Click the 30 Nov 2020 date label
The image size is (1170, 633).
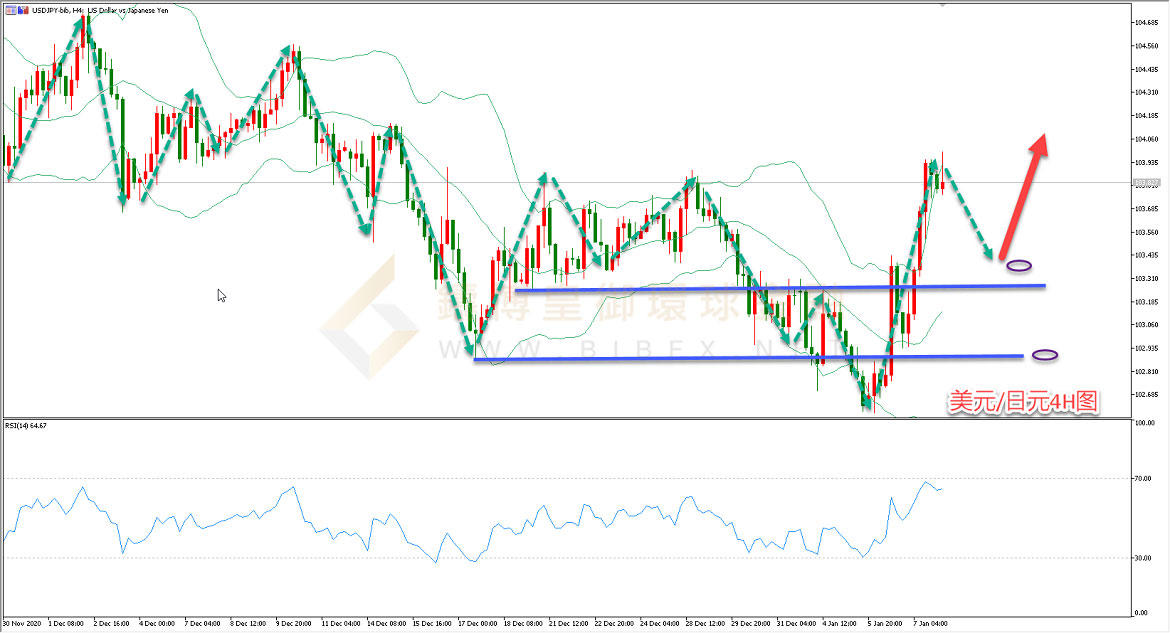(x=23, y=624)
